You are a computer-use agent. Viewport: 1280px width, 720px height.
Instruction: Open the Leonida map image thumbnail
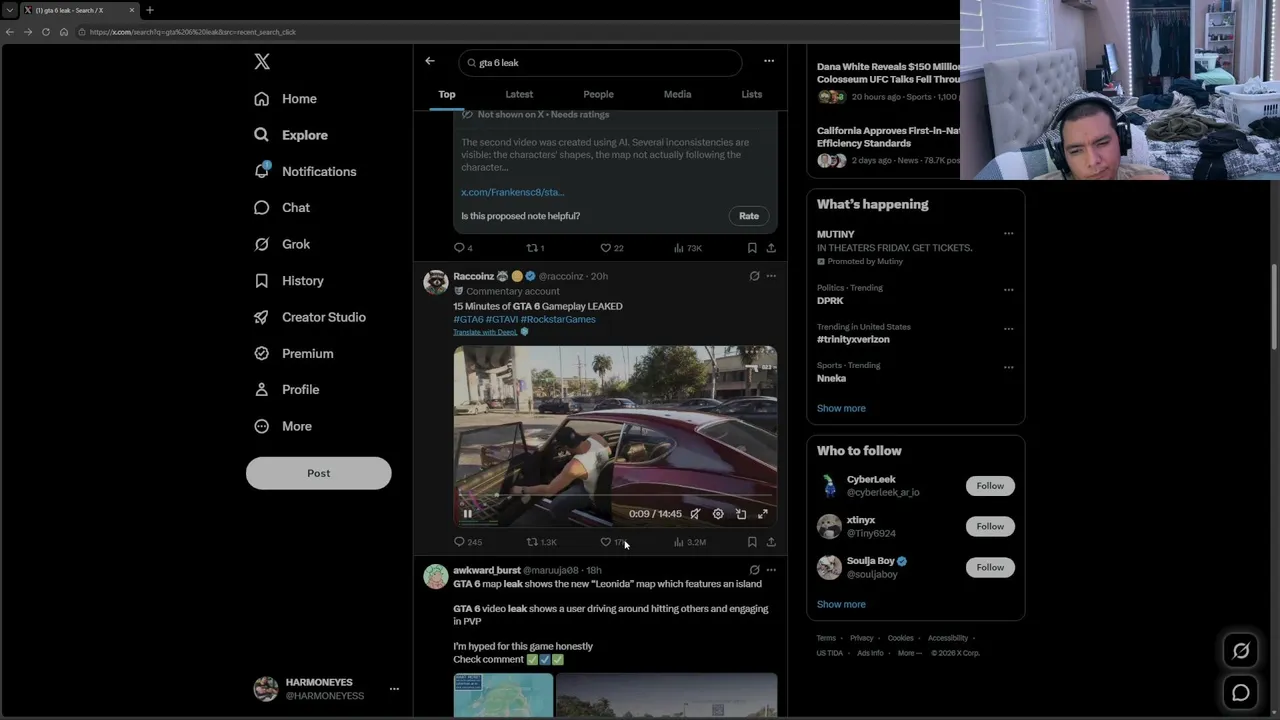click(503, 696)
